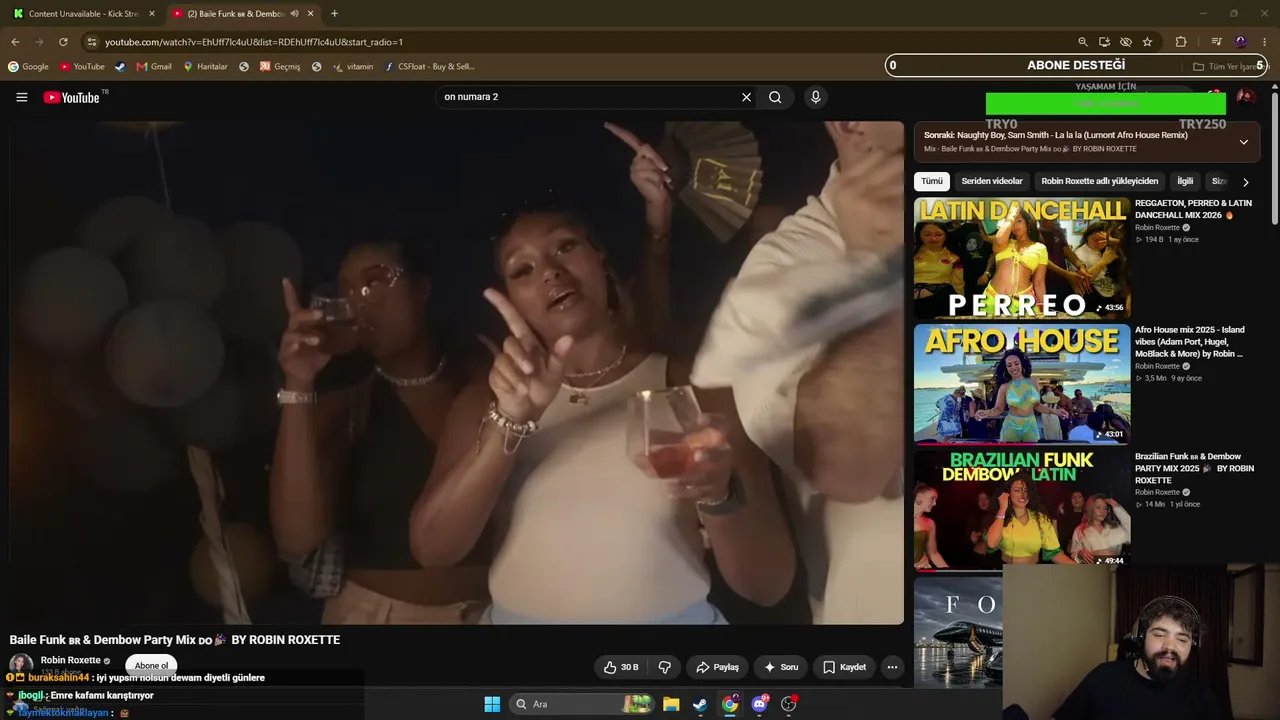Click the Windows taskbar search box
The height and width of the screenshot is (720, 1280).
[581, 704]
